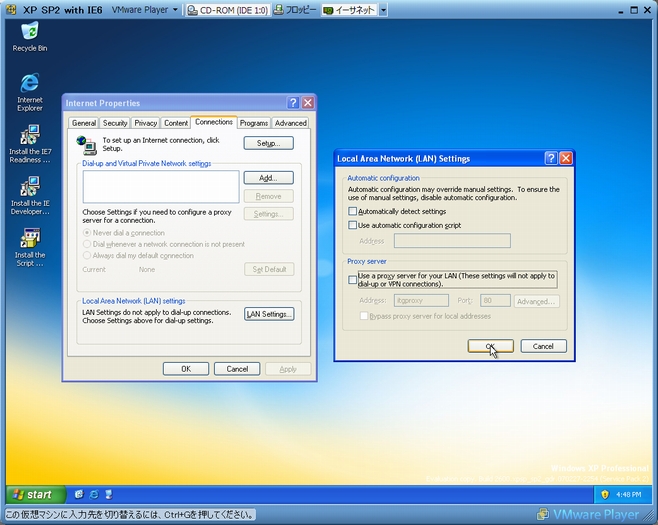Screen dimensions: 658x525
Task: Select the Connections tab
Action: coord(214,122)
